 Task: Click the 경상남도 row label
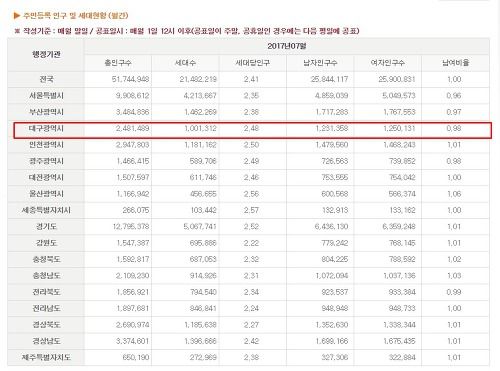click(46, 341)
